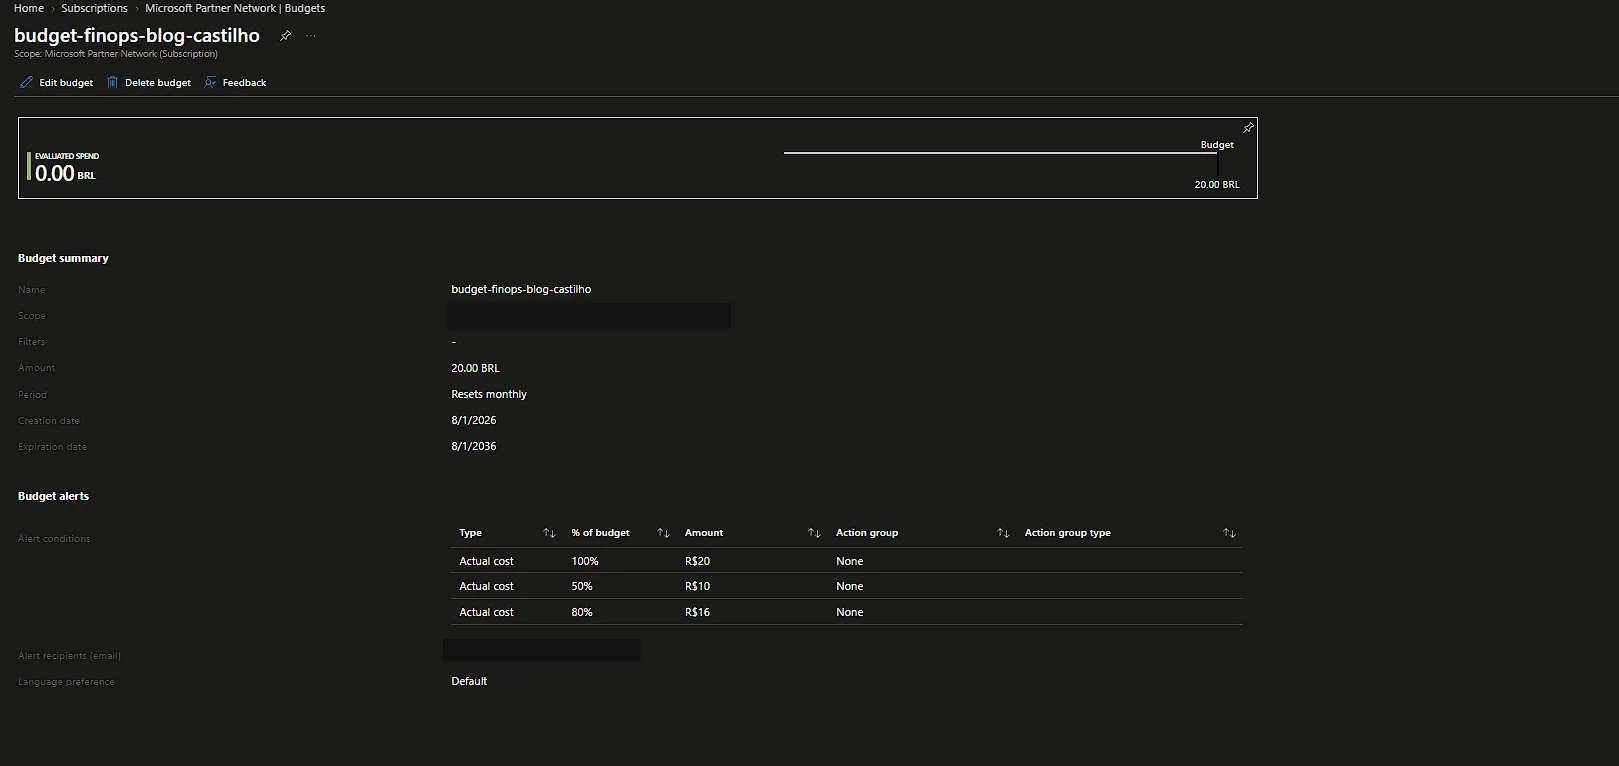Click the Expiration date label
Screen dimensions: 1619x766
click(52, 447)
